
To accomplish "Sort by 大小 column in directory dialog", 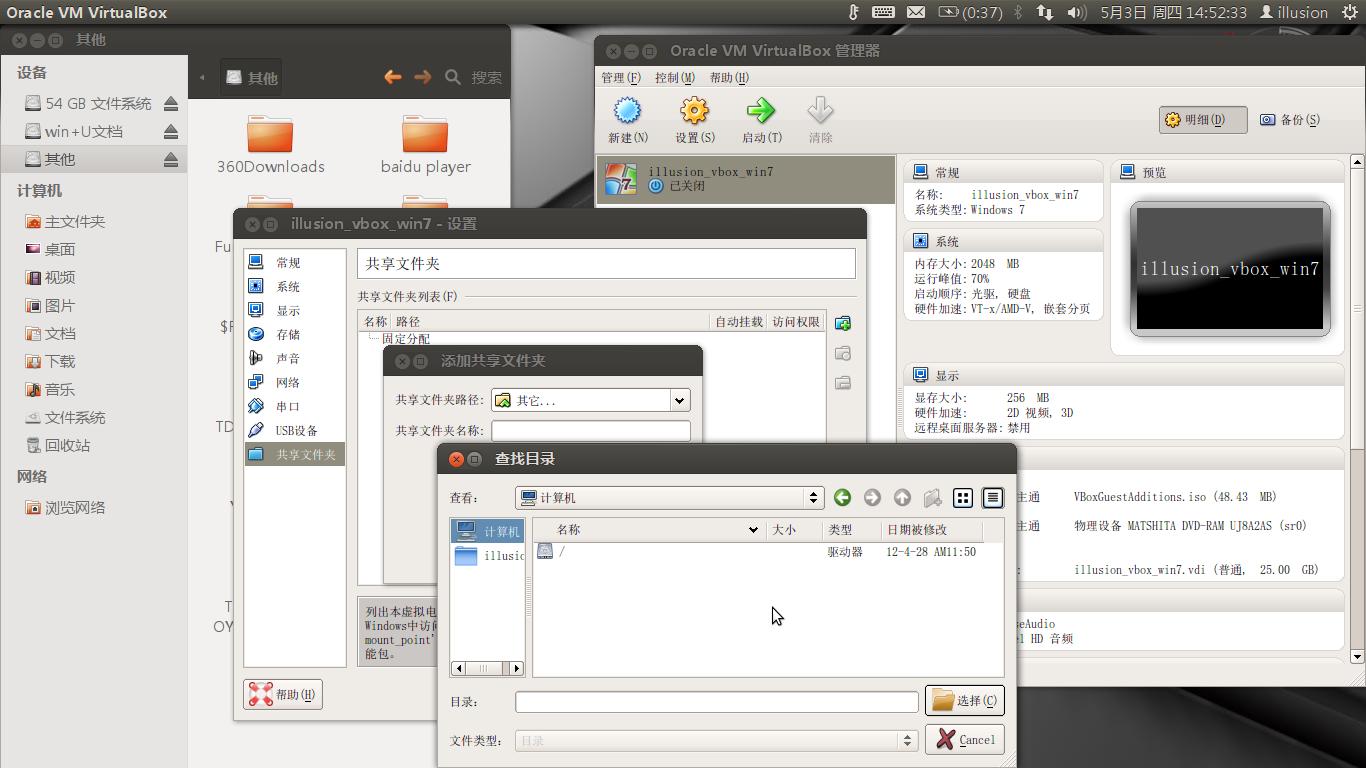I will pyautogui.click(x=794, y=530).
